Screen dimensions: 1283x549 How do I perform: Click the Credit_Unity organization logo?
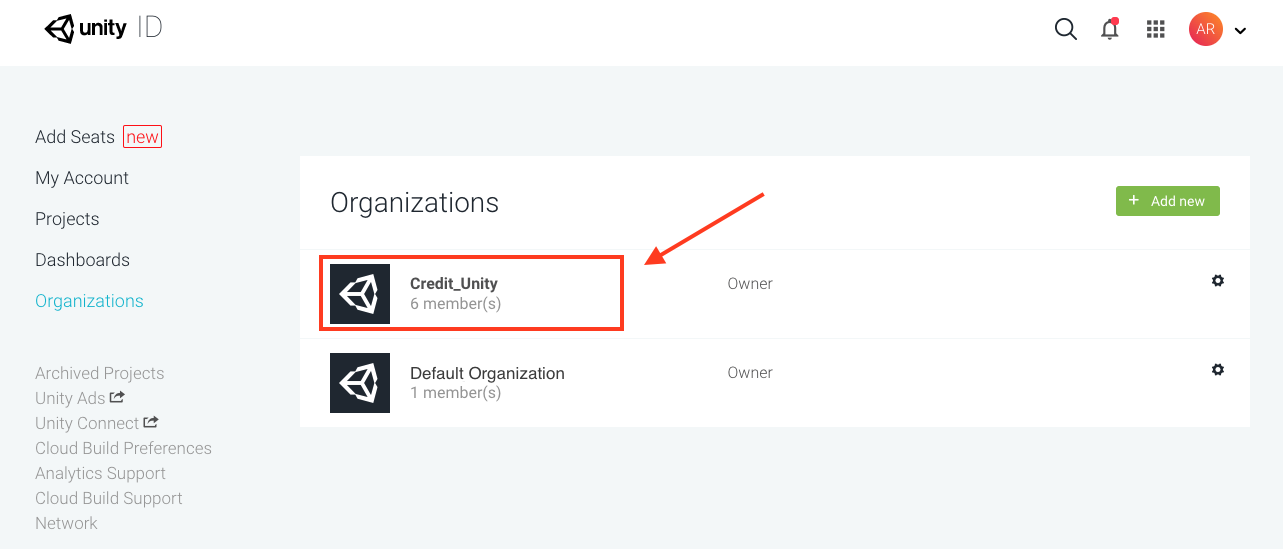coord(360,294)
